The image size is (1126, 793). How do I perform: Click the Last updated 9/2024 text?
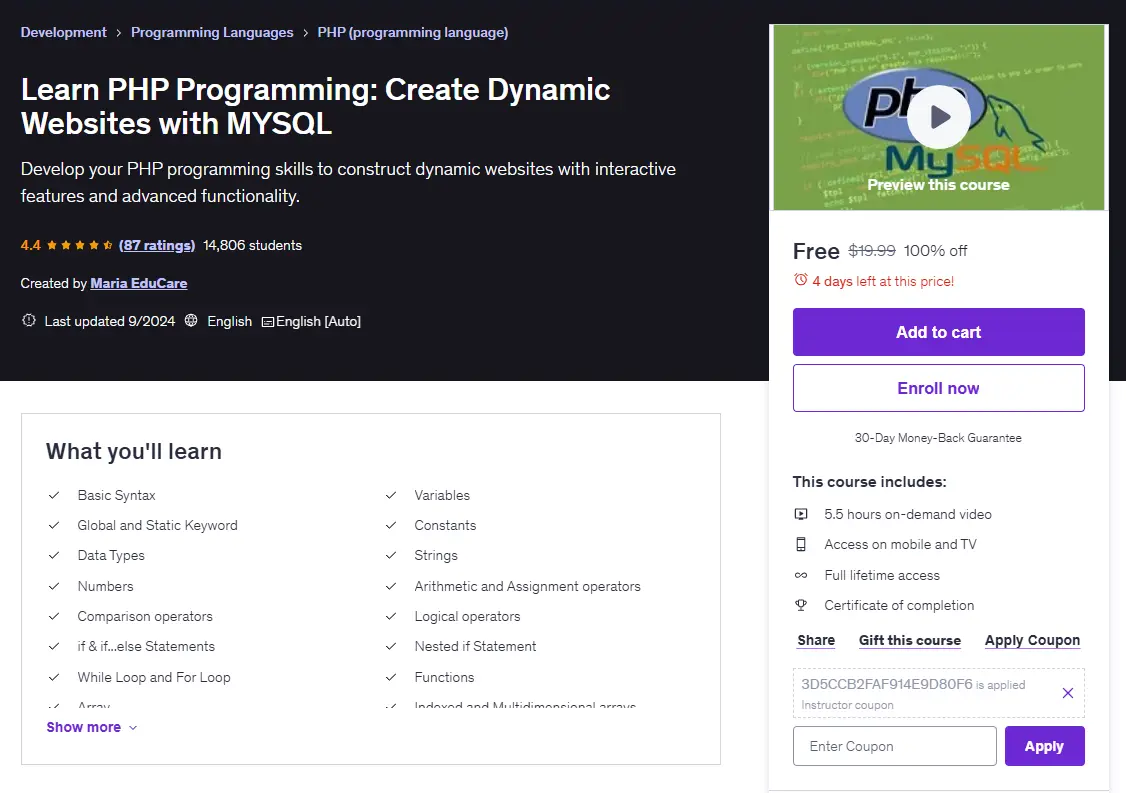click(x=110, y=321)
